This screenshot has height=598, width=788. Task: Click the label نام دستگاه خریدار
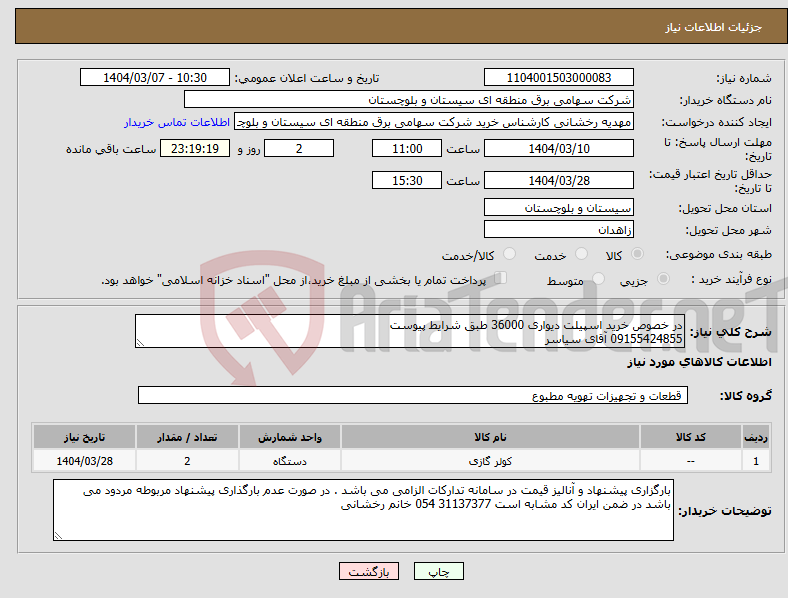click(726, 101)
